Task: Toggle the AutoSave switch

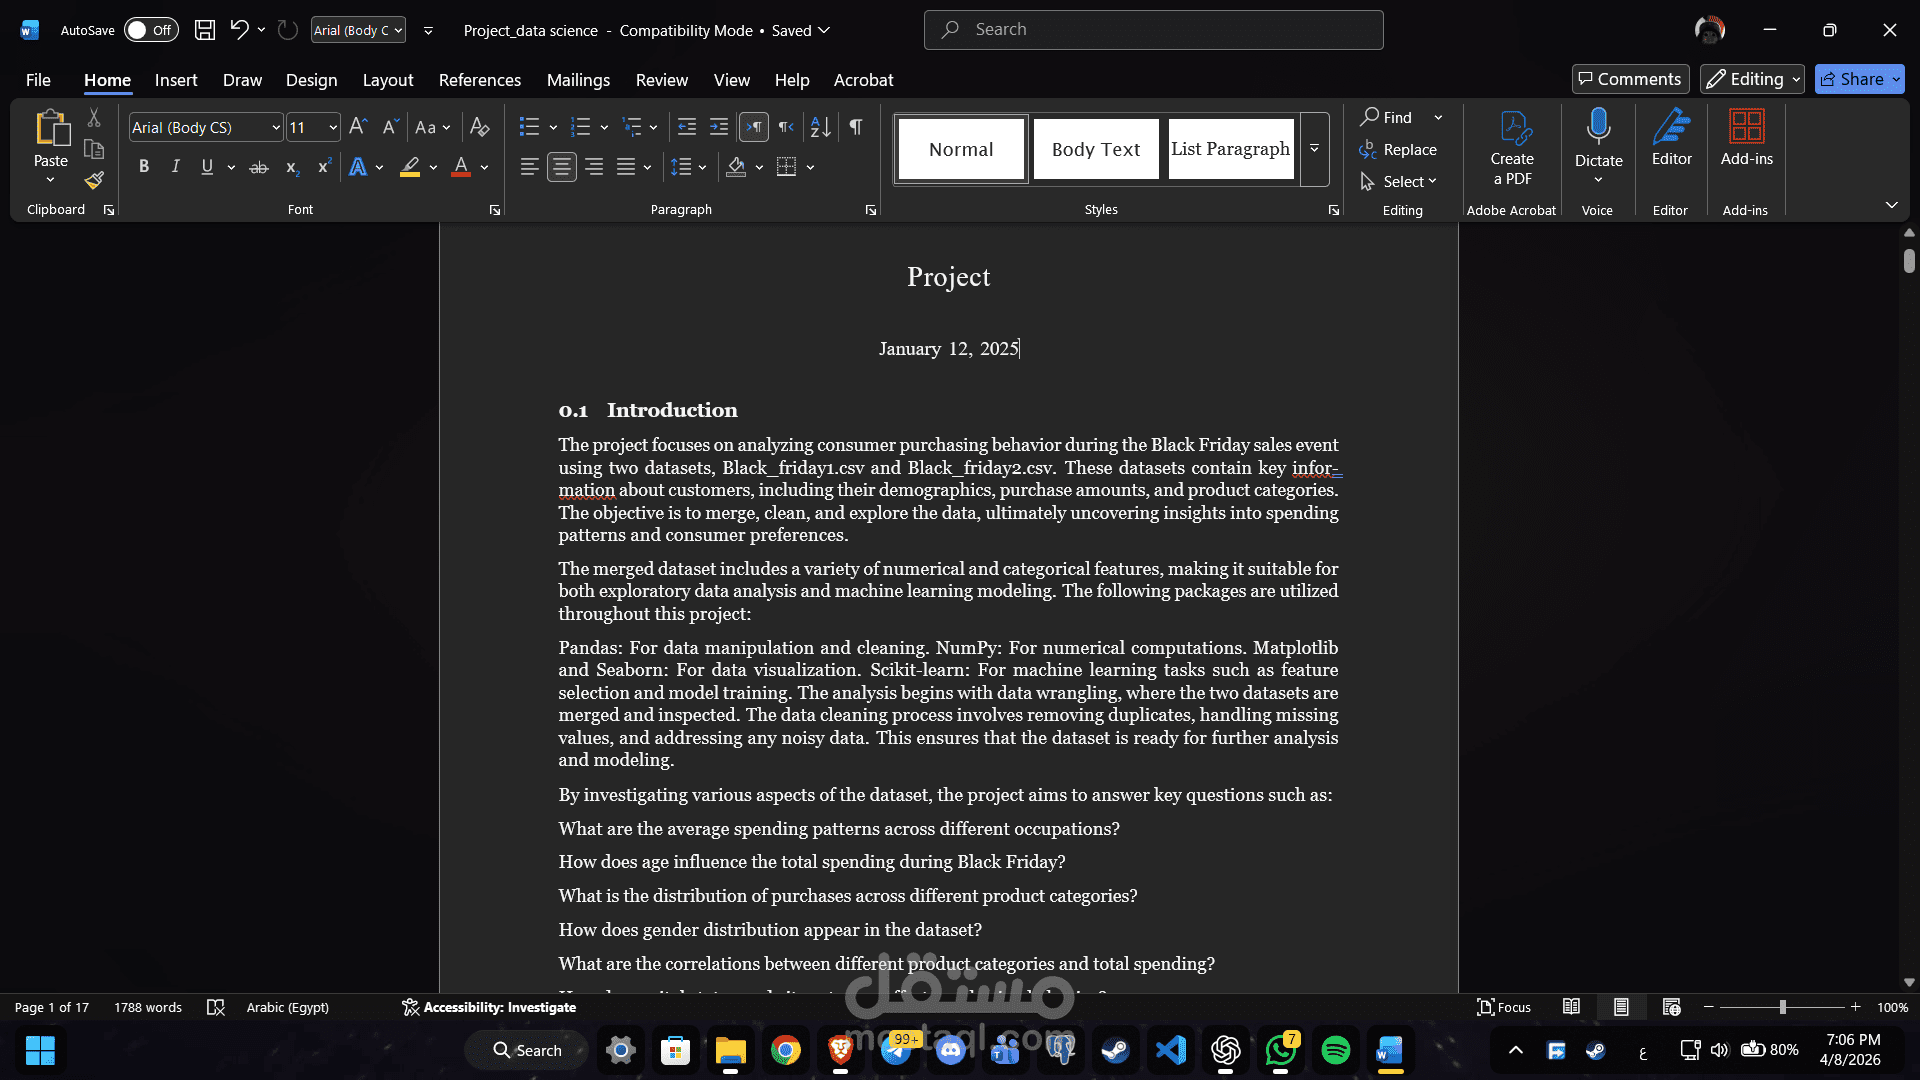Action: (151, 30)
